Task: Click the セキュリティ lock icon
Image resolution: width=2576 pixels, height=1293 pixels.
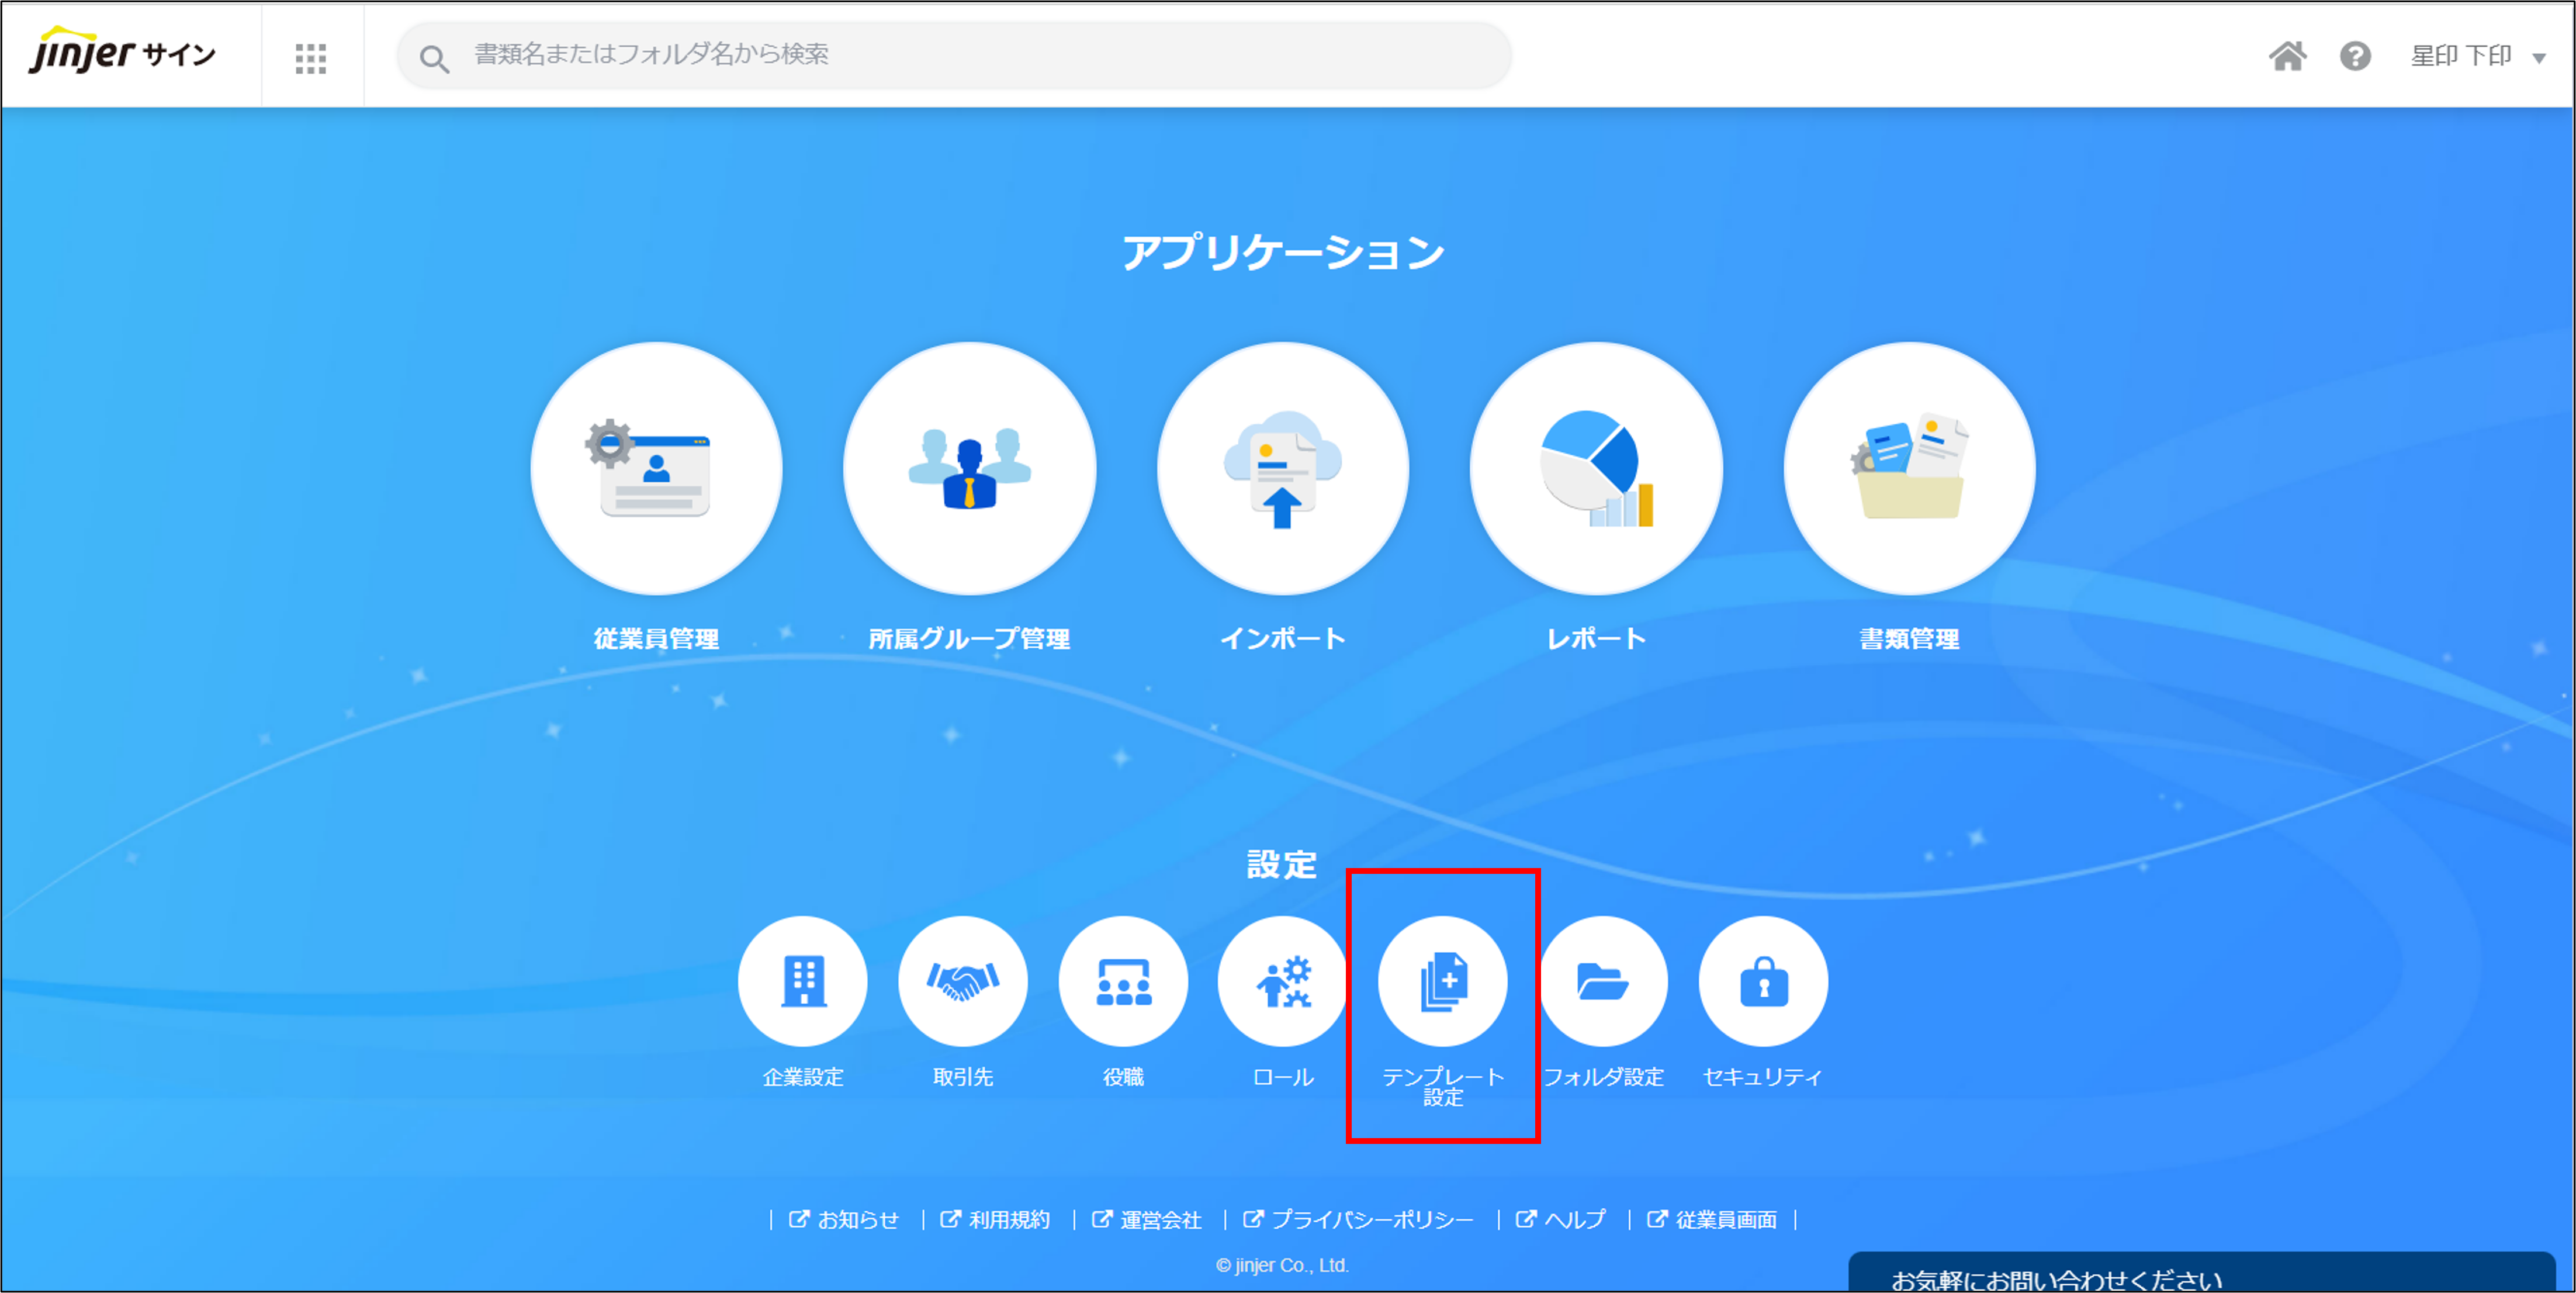Action: click(x=1763, y=981)
